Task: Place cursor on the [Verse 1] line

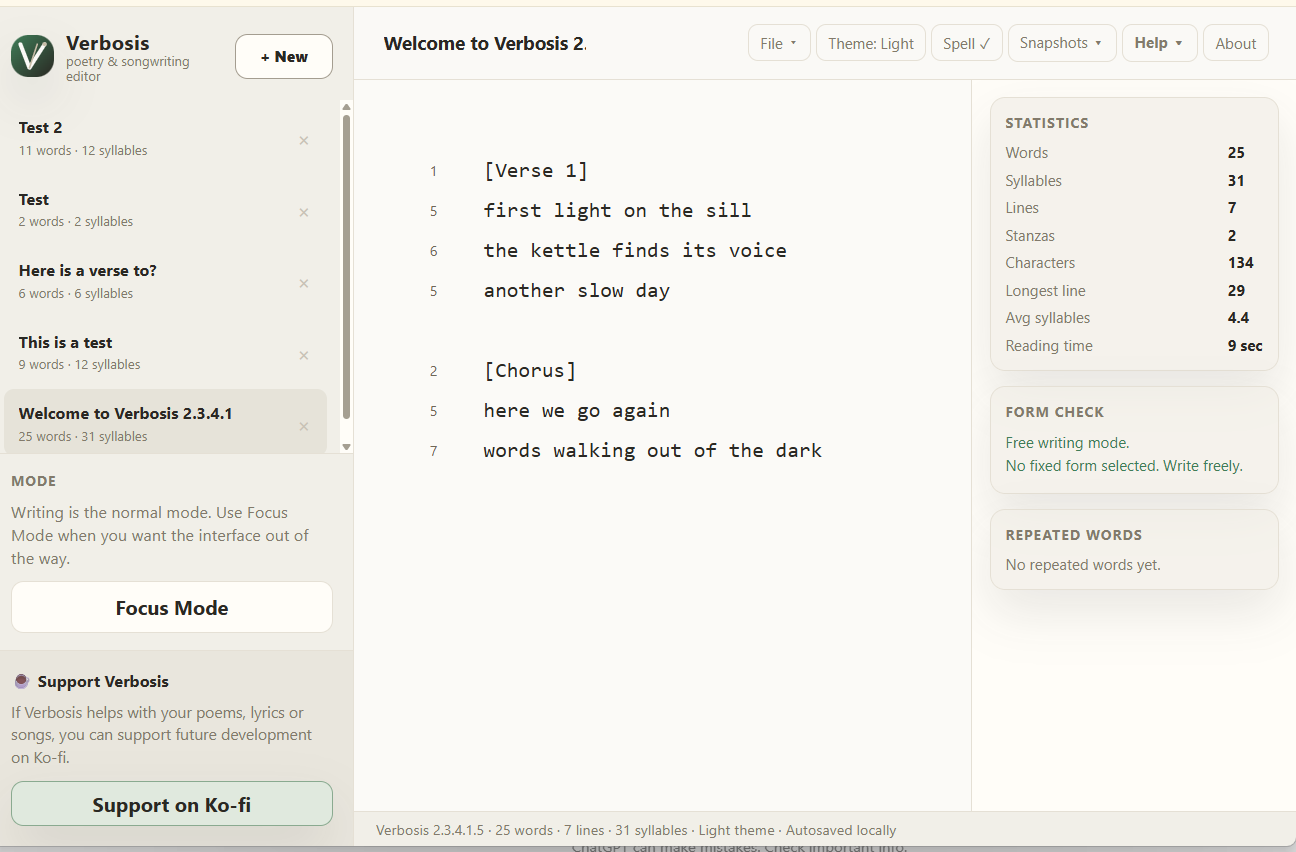Action: 536,171
